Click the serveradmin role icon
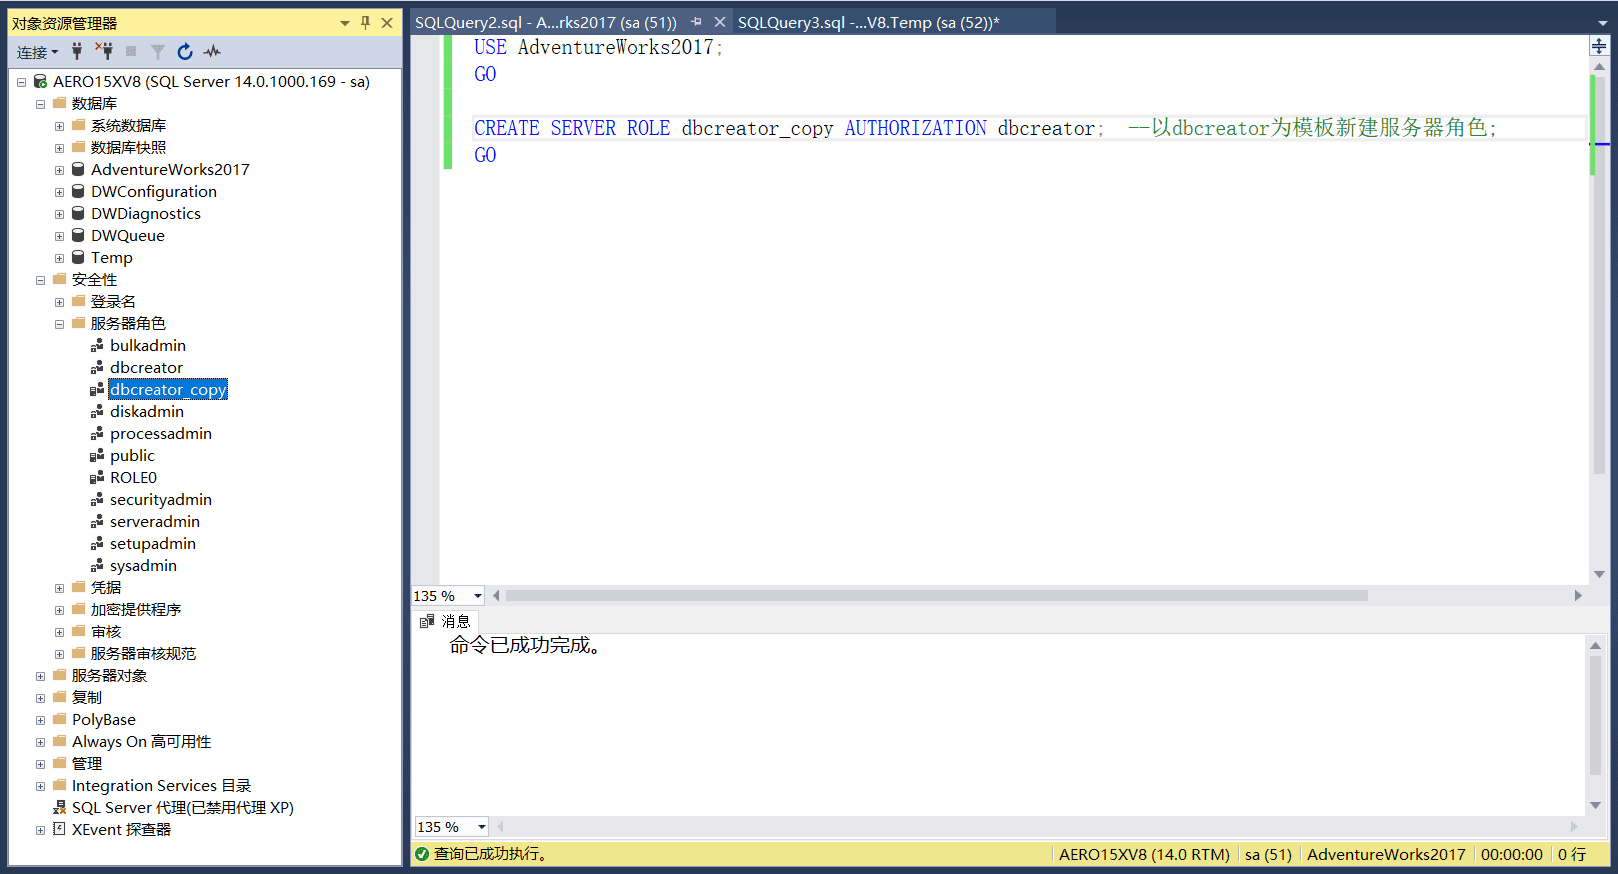The width and height of the screenshot is (1618, 874). pos(97,521)
